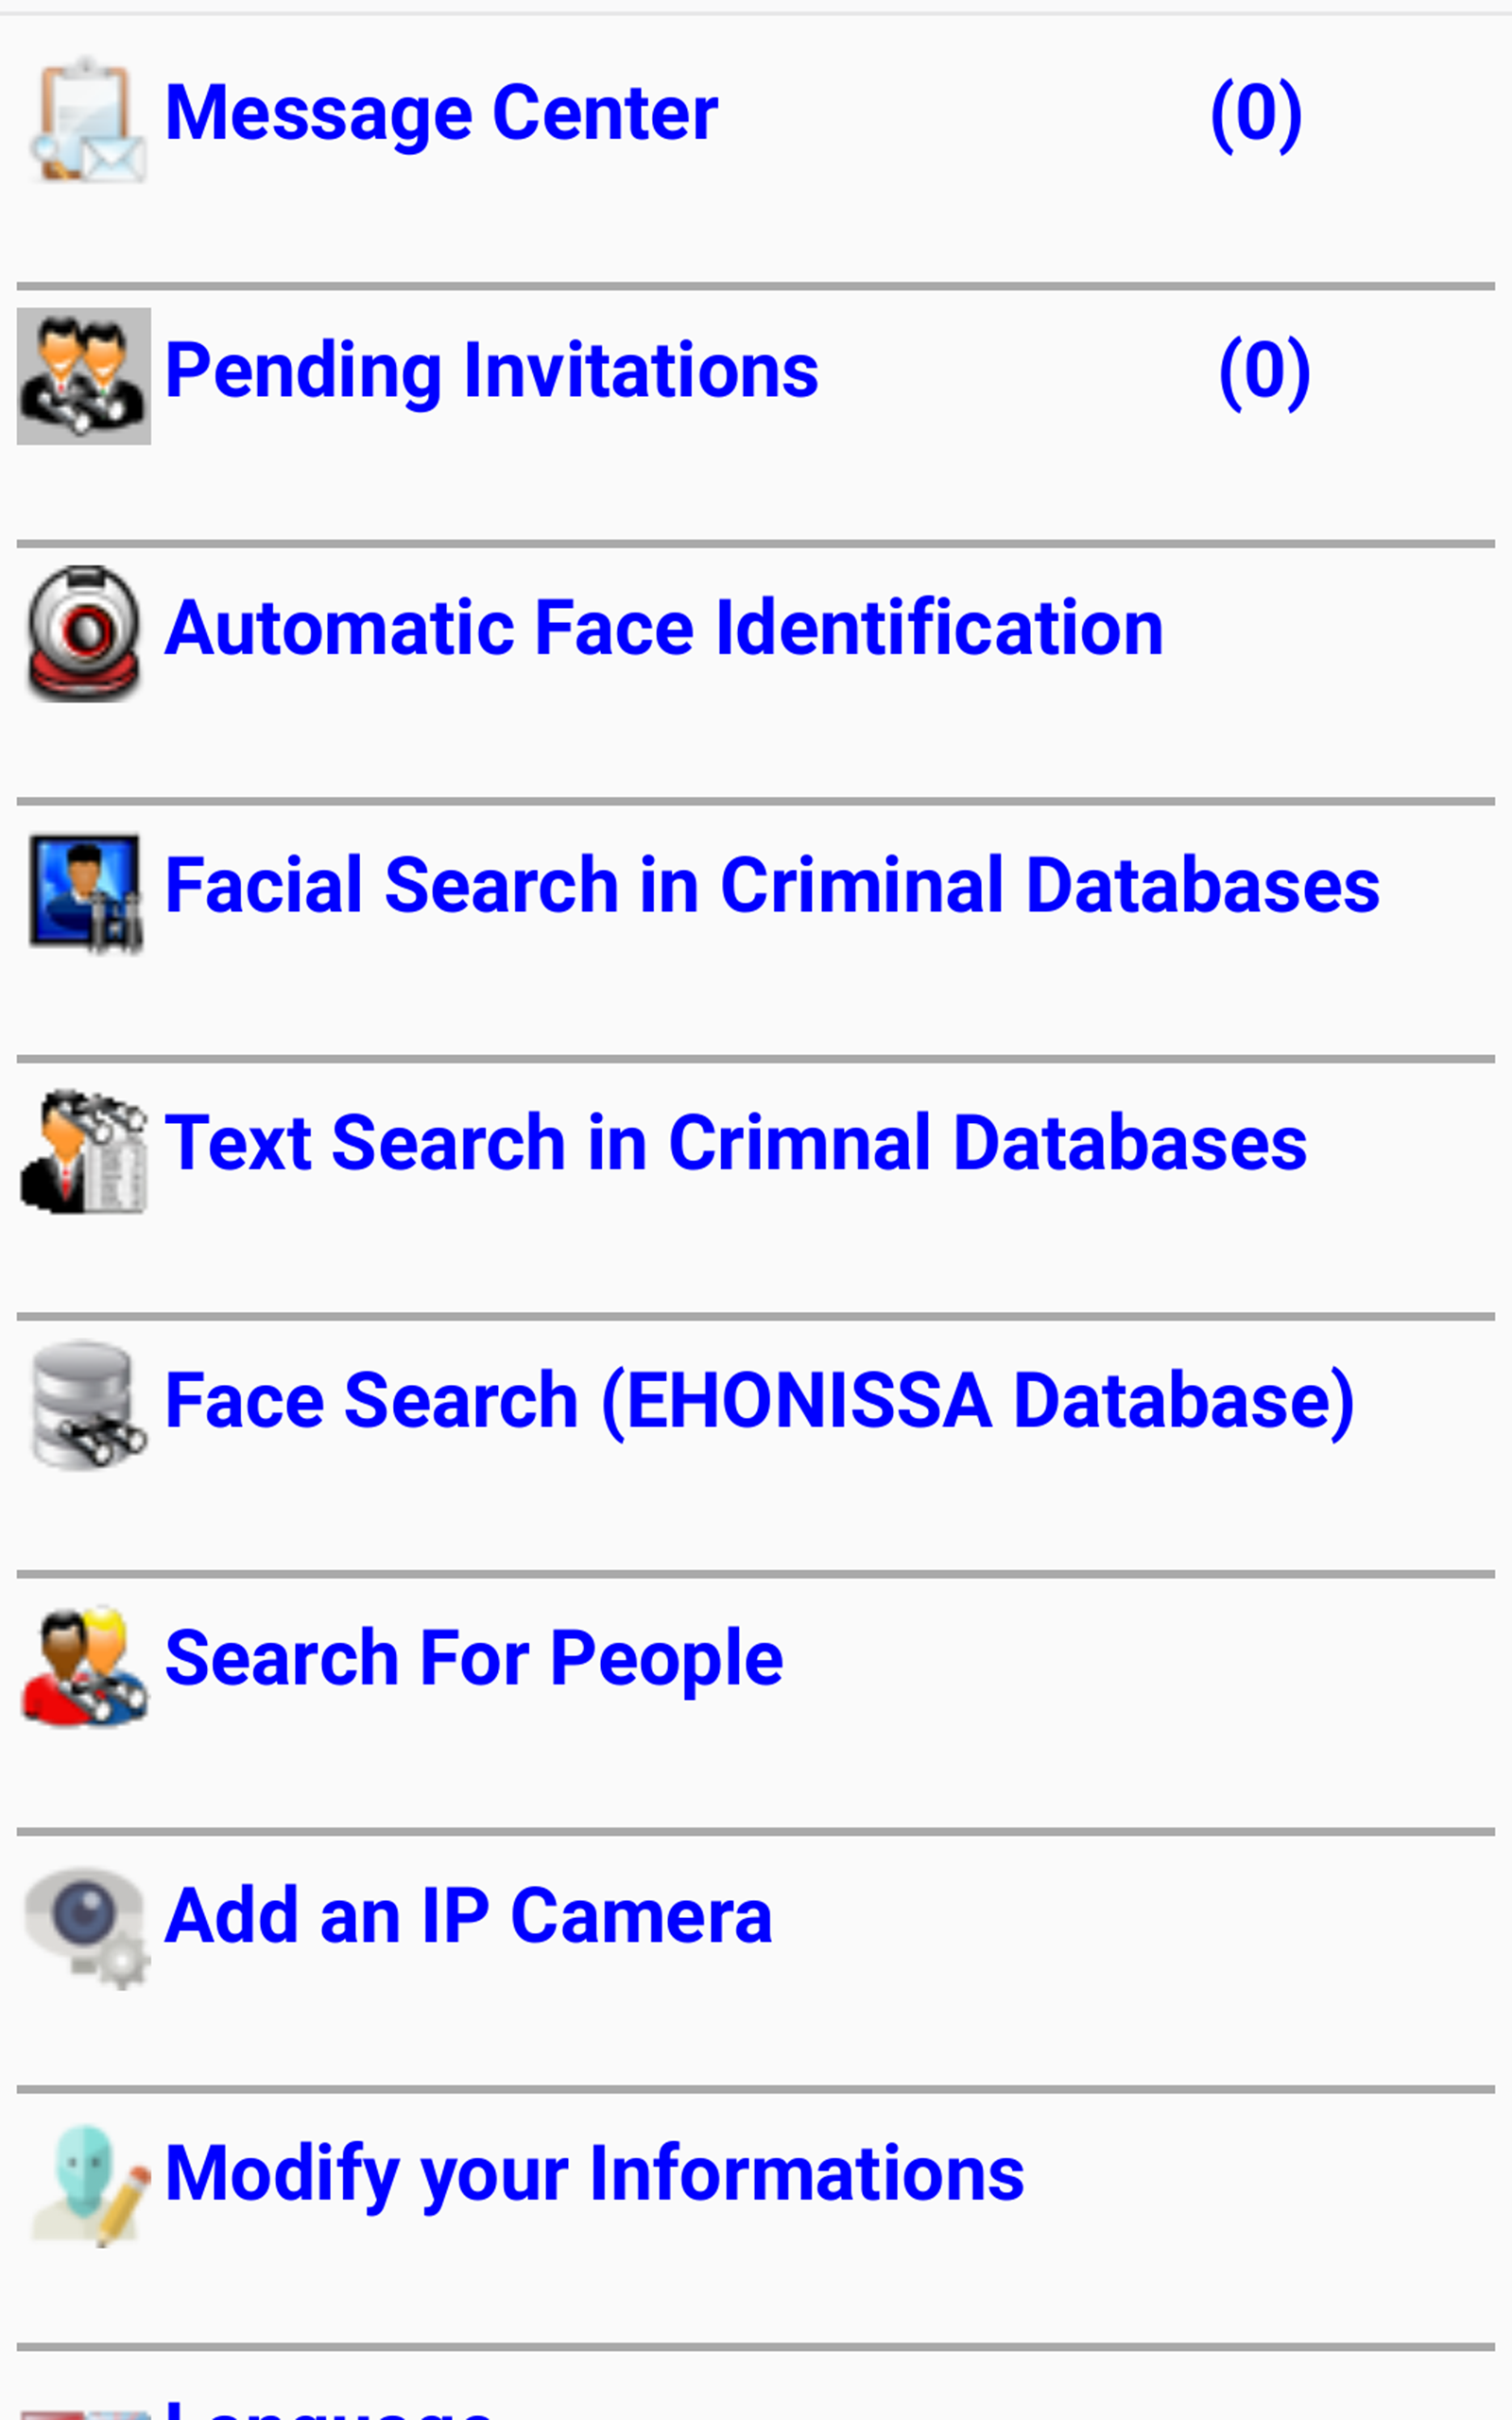
Task: Open the Search For People feature
Action: pos(474,1658)
